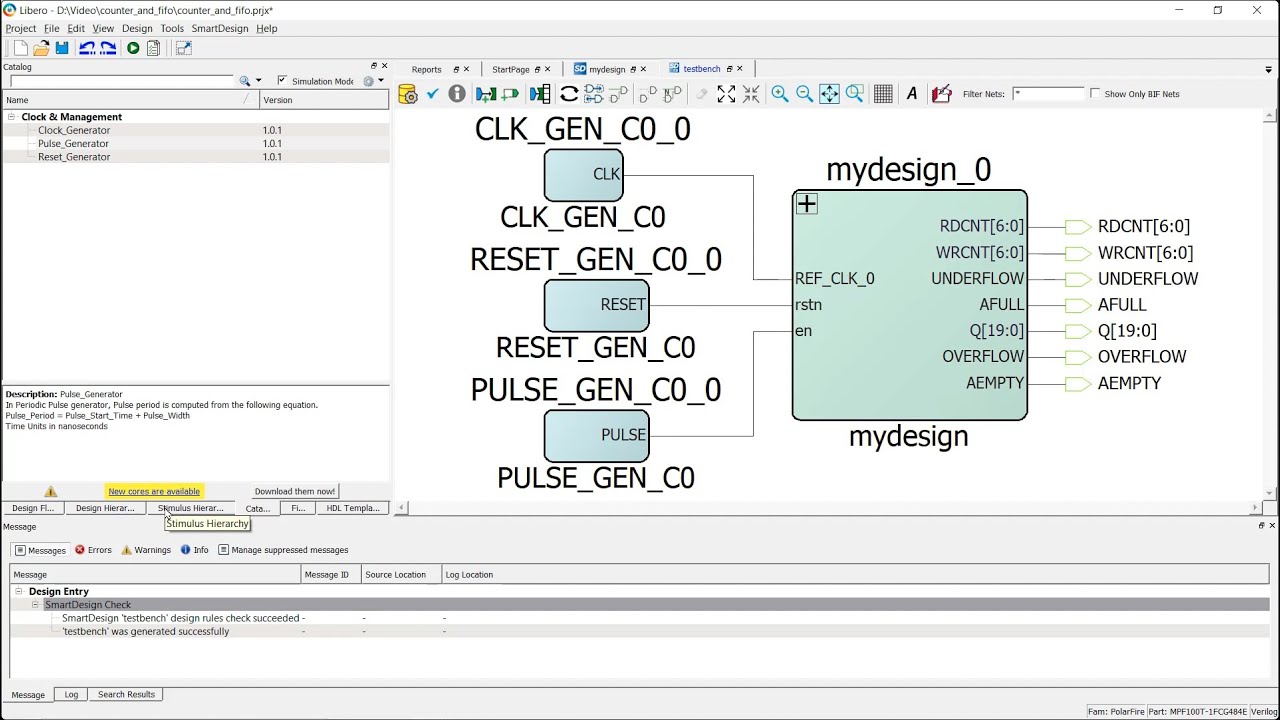Viewport: 1280px width, 720px height.
Task: Open the SmartDesign menu
Action: click(x=220, y=29)
